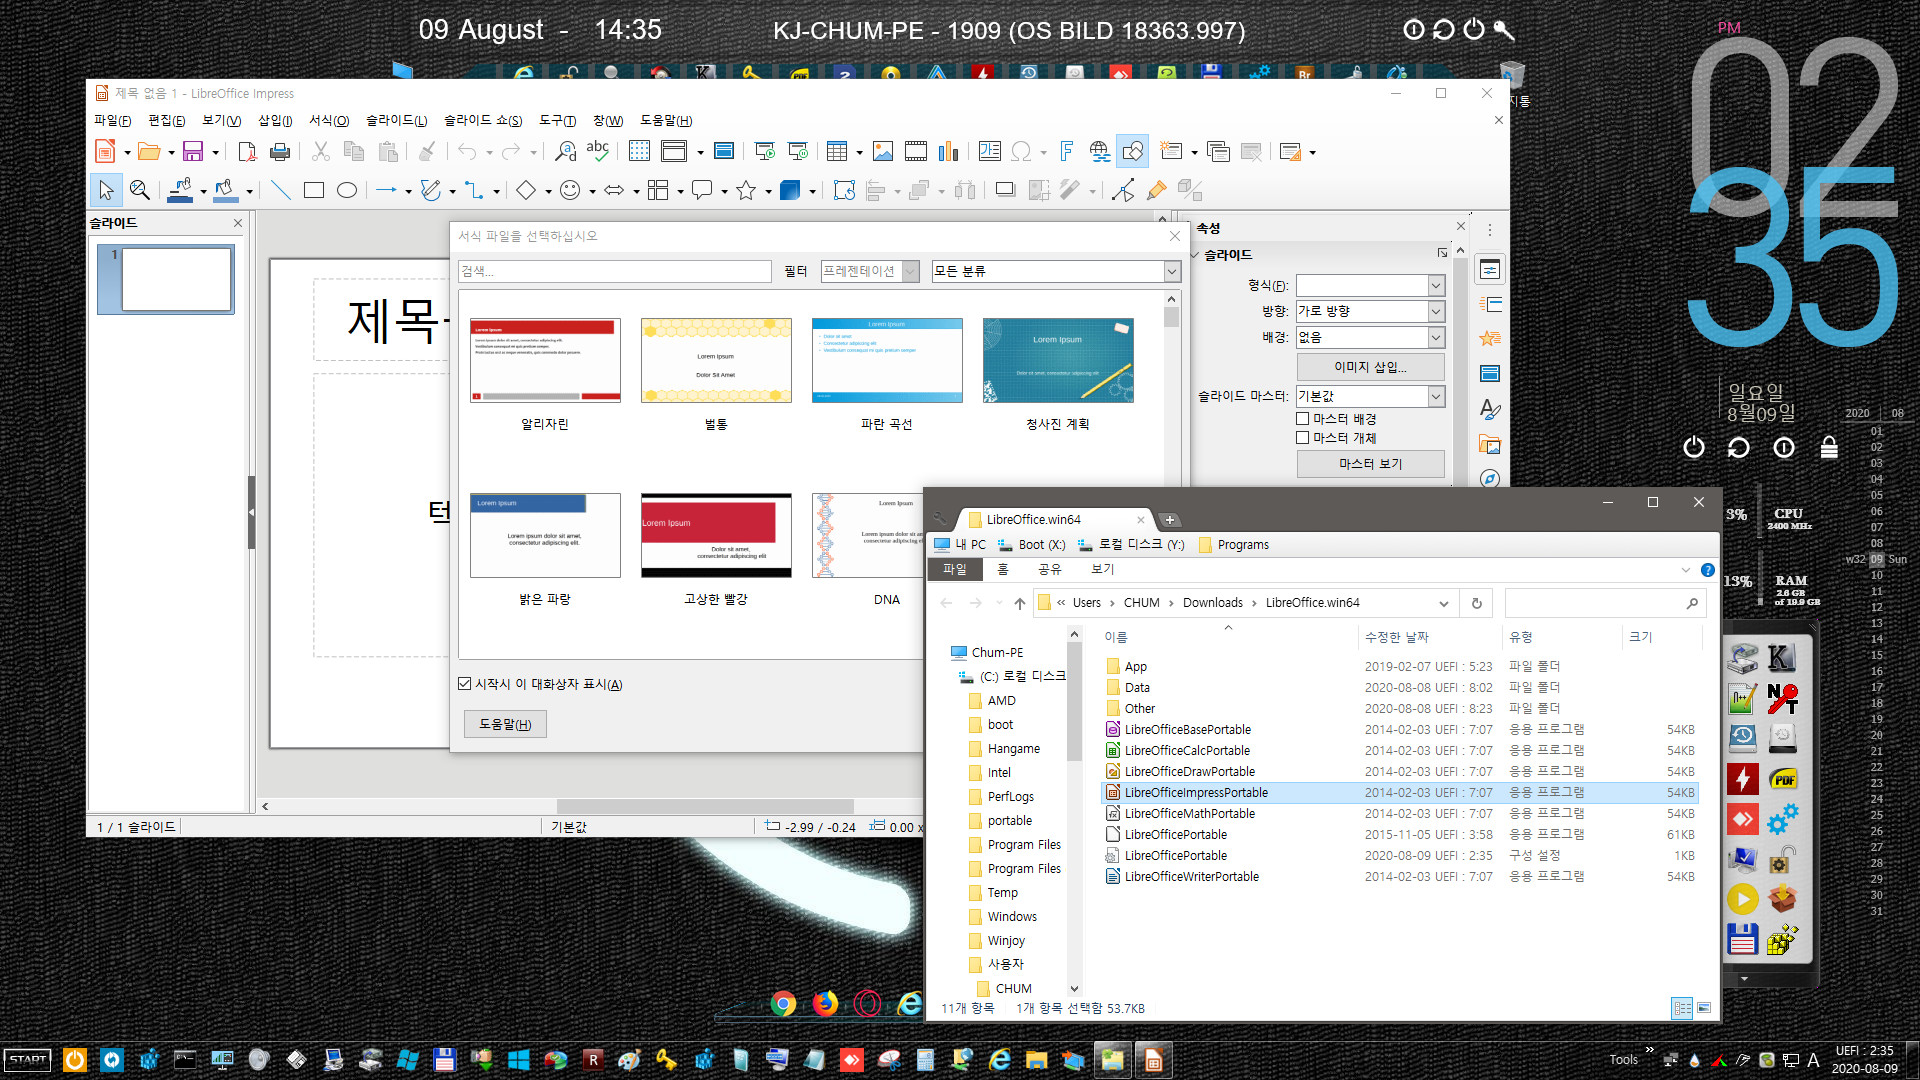The height and width of the screenshot is (1080, 1920).
Task: Click the Save icon in Impress toolbar
Action: 193,151
